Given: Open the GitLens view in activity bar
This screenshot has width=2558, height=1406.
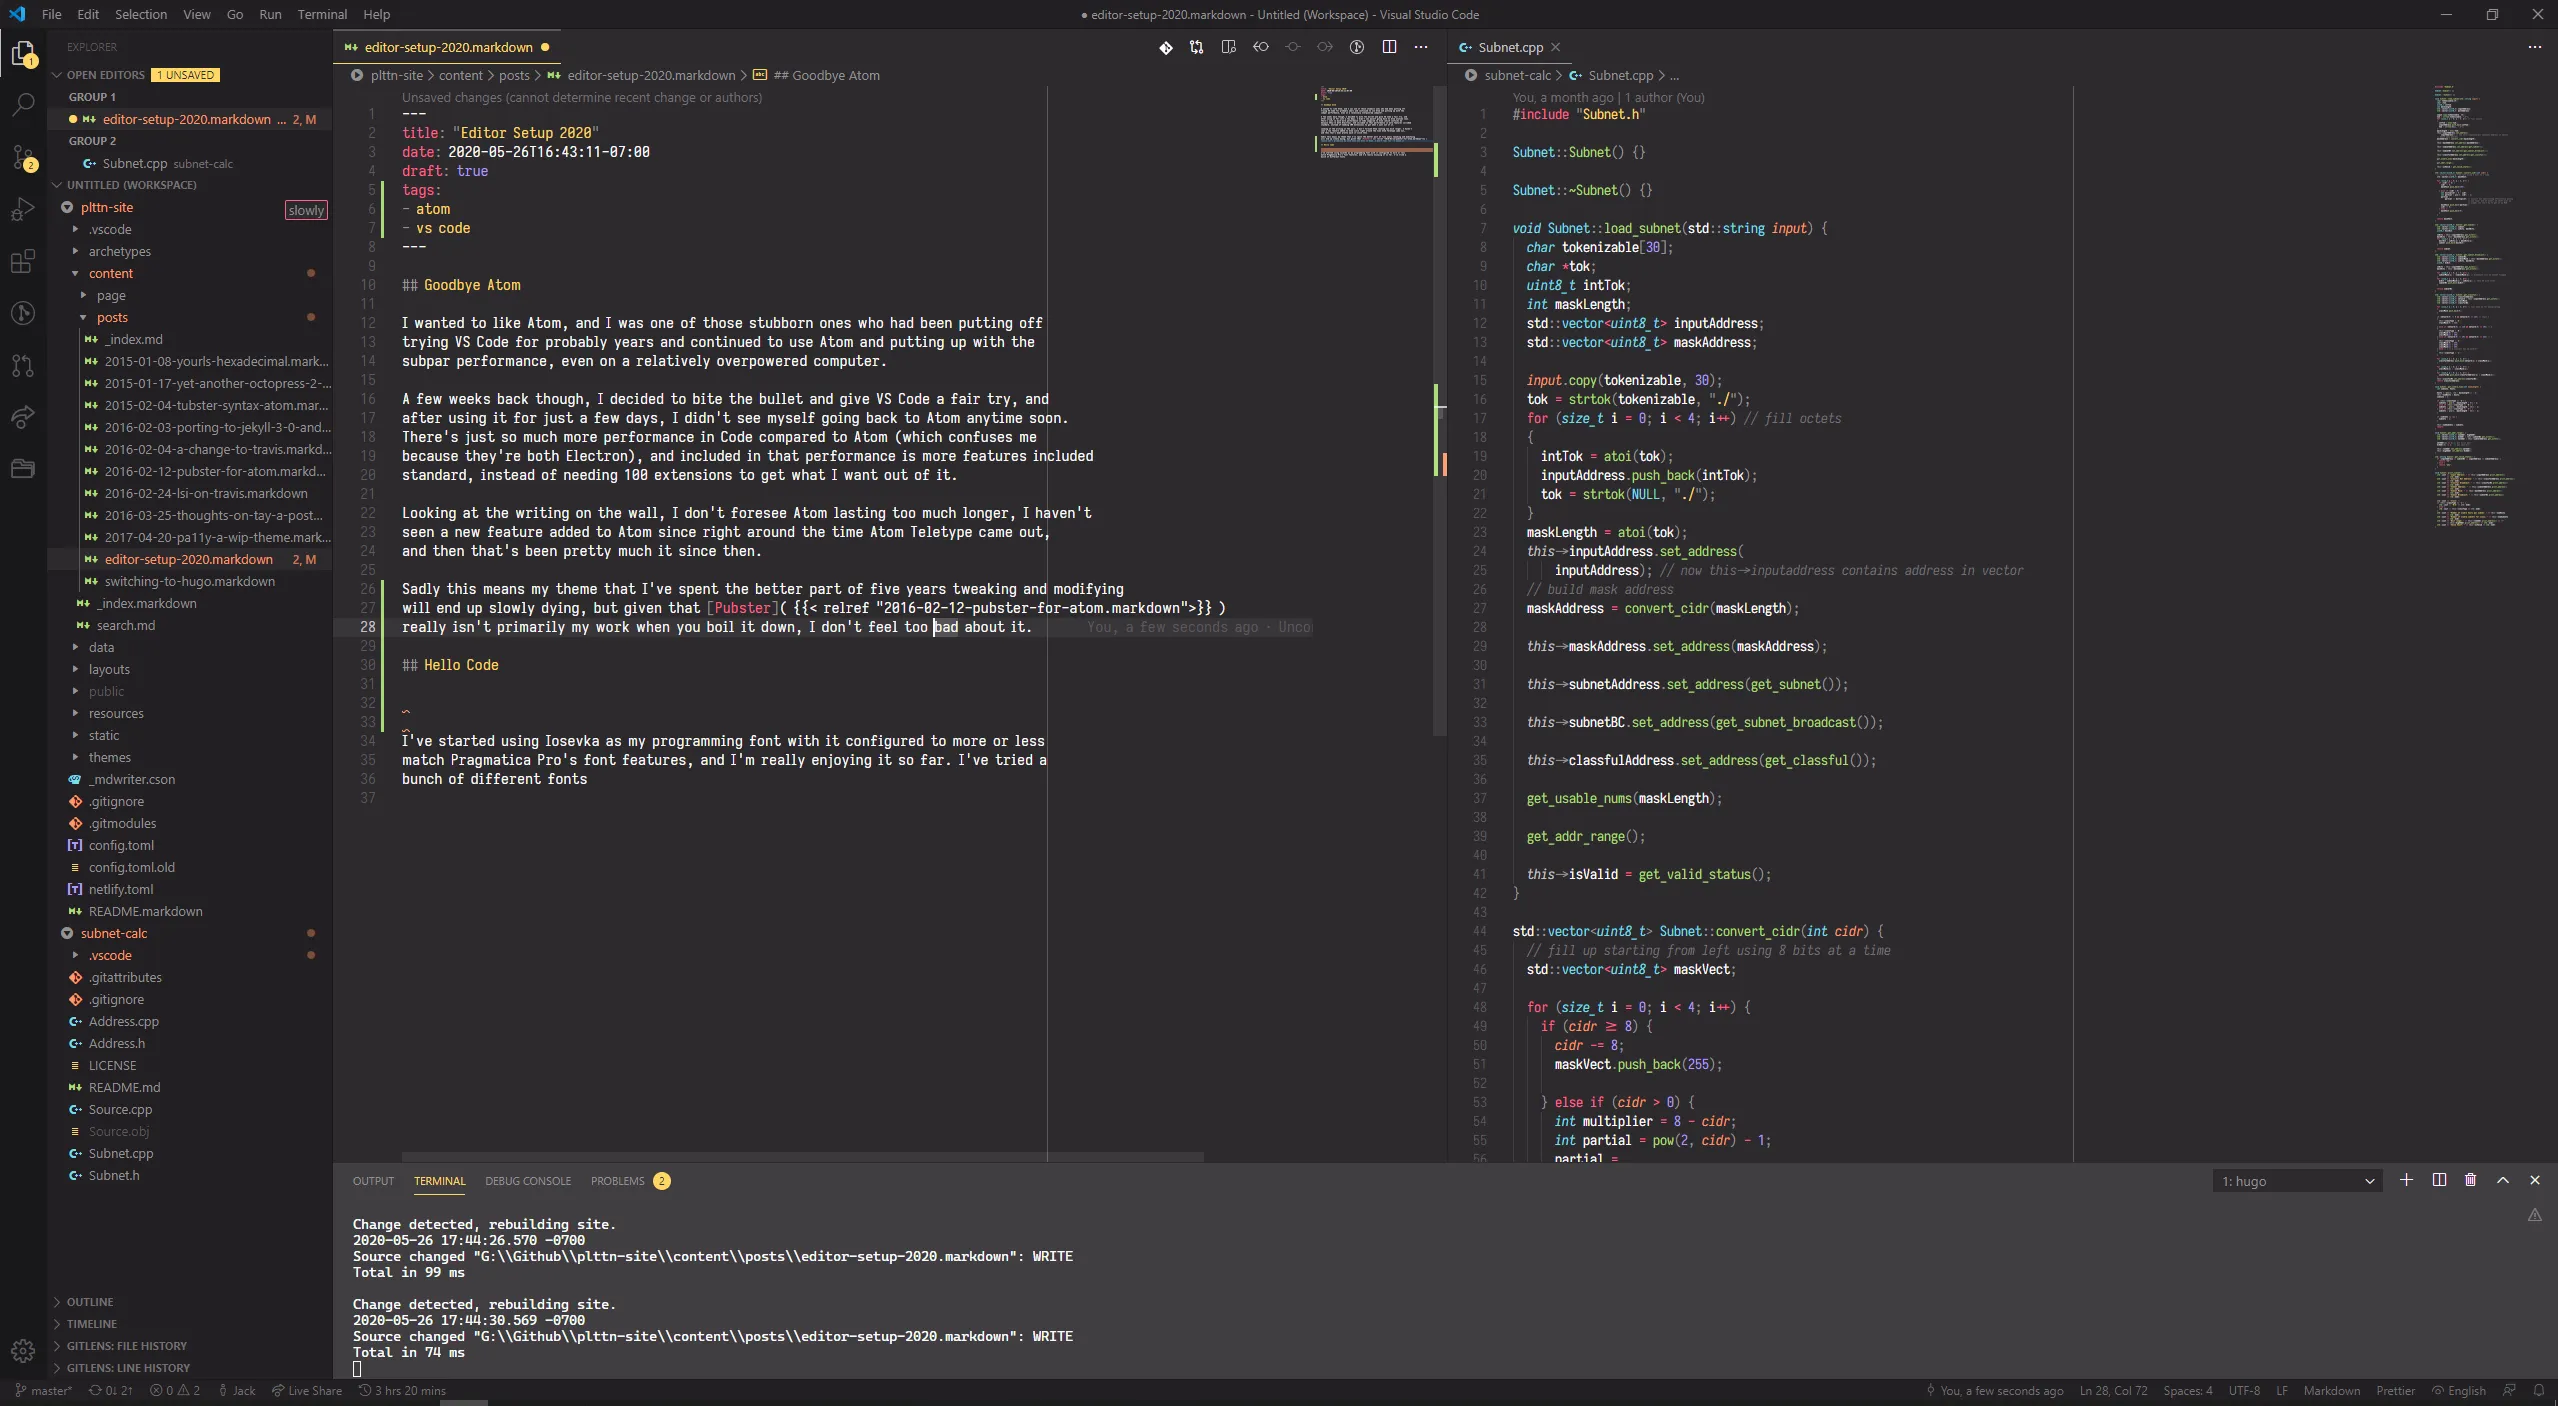Looking at the screenshot, I should point(23,313).
